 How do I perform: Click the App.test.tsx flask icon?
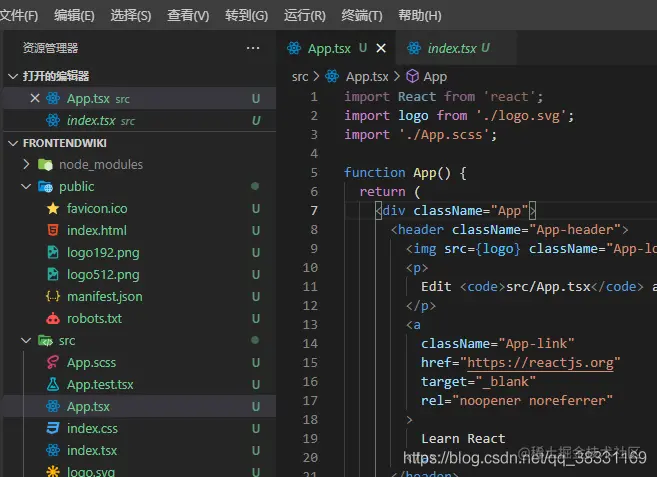[53, 384]
